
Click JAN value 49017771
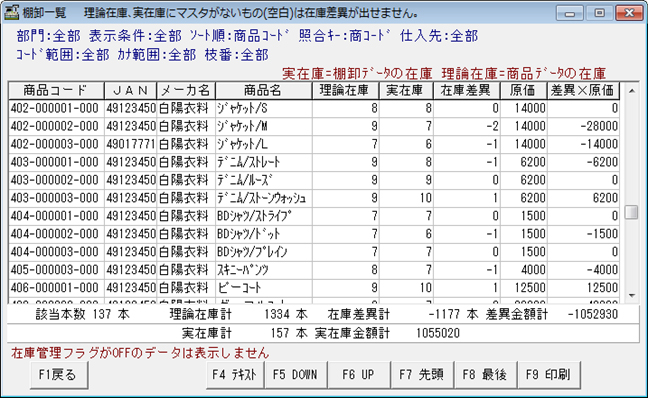click(131, 144)
